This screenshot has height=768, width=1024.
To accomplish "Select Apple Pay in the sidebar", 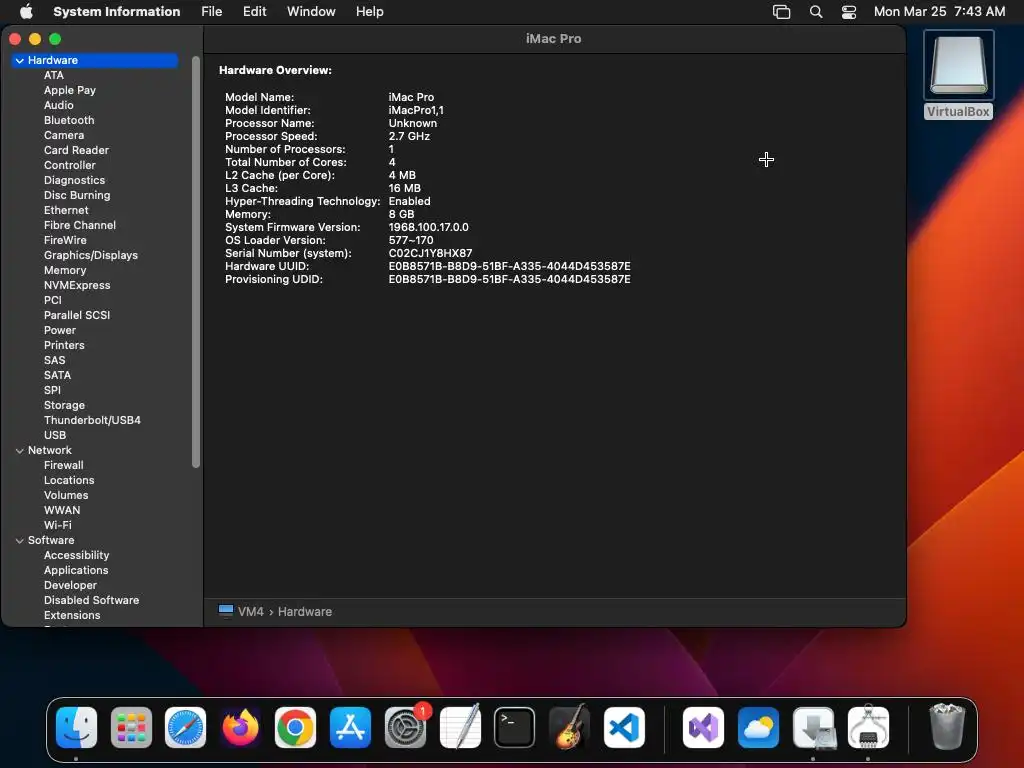I will pyautogui.click(x=70, y=90).
